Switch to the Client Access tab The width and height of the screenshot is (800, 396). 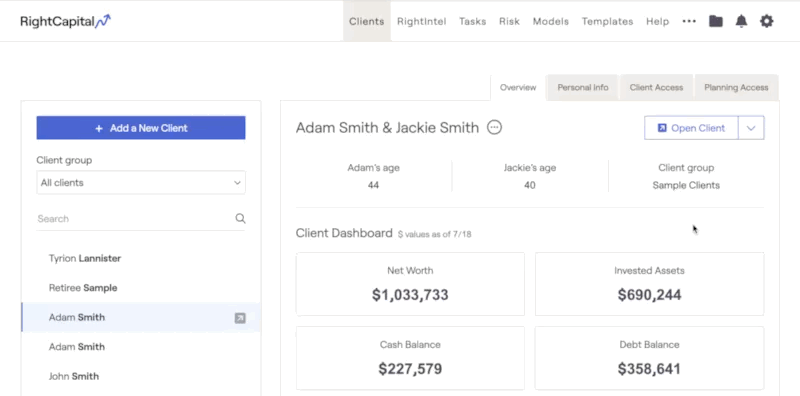656,87
